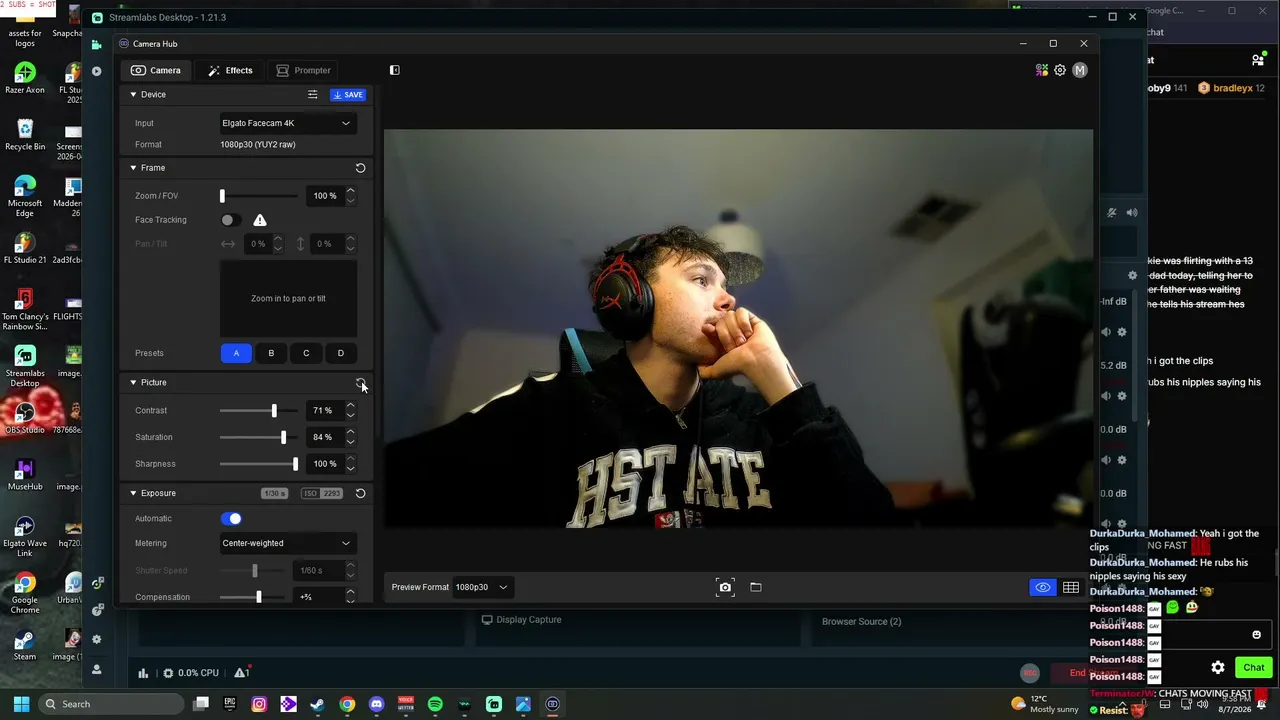Screen dimensions: 1280x720
Task: Open the Windows Start menu
Action: [x=21, y=704]
